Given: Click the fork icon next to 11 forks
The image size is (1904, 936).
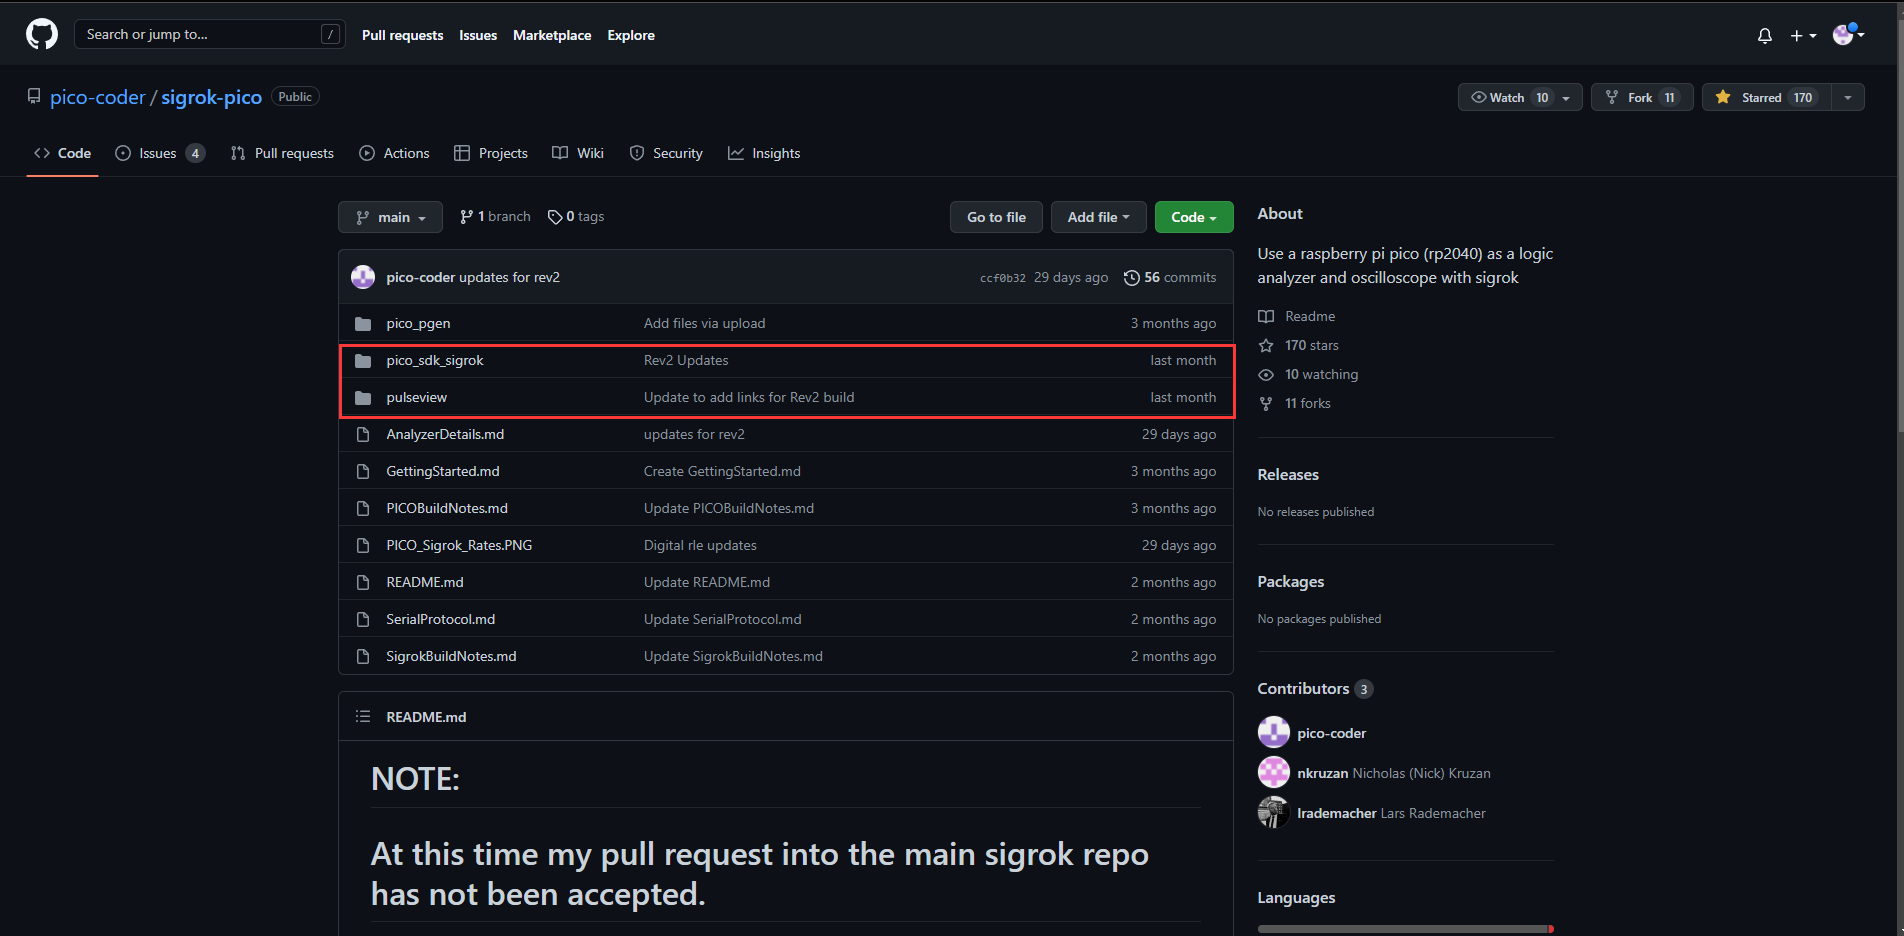Looking at the screenshot, I should pyautogui.click(x=1266, y=404).
